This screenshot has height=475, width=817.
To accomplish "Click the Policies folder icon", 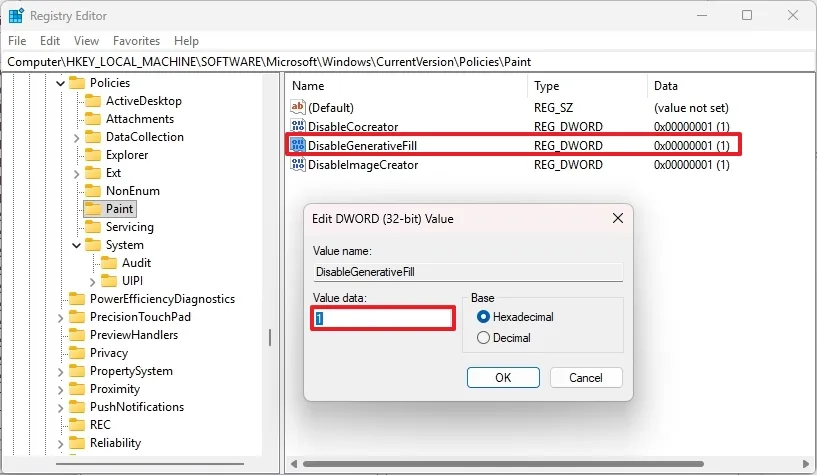I will coord(77,83).
